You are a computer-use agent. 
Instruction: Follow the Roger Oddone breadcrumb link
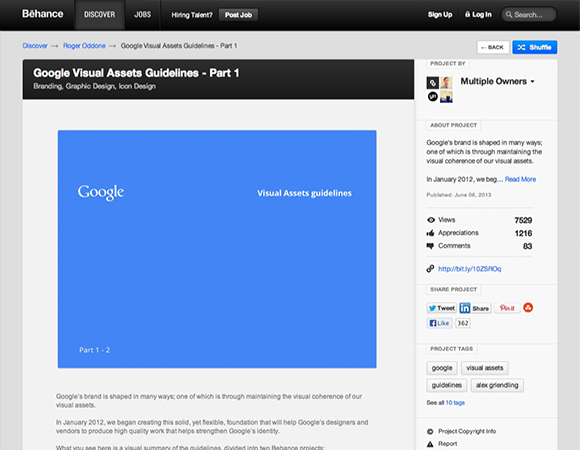(84, 46)
